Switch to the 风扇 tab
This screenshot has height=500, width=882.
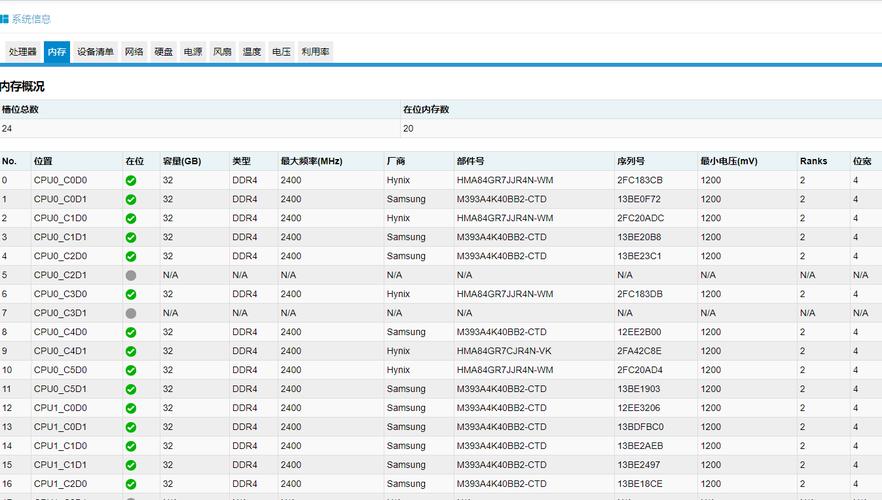click(x=222, y=52)
